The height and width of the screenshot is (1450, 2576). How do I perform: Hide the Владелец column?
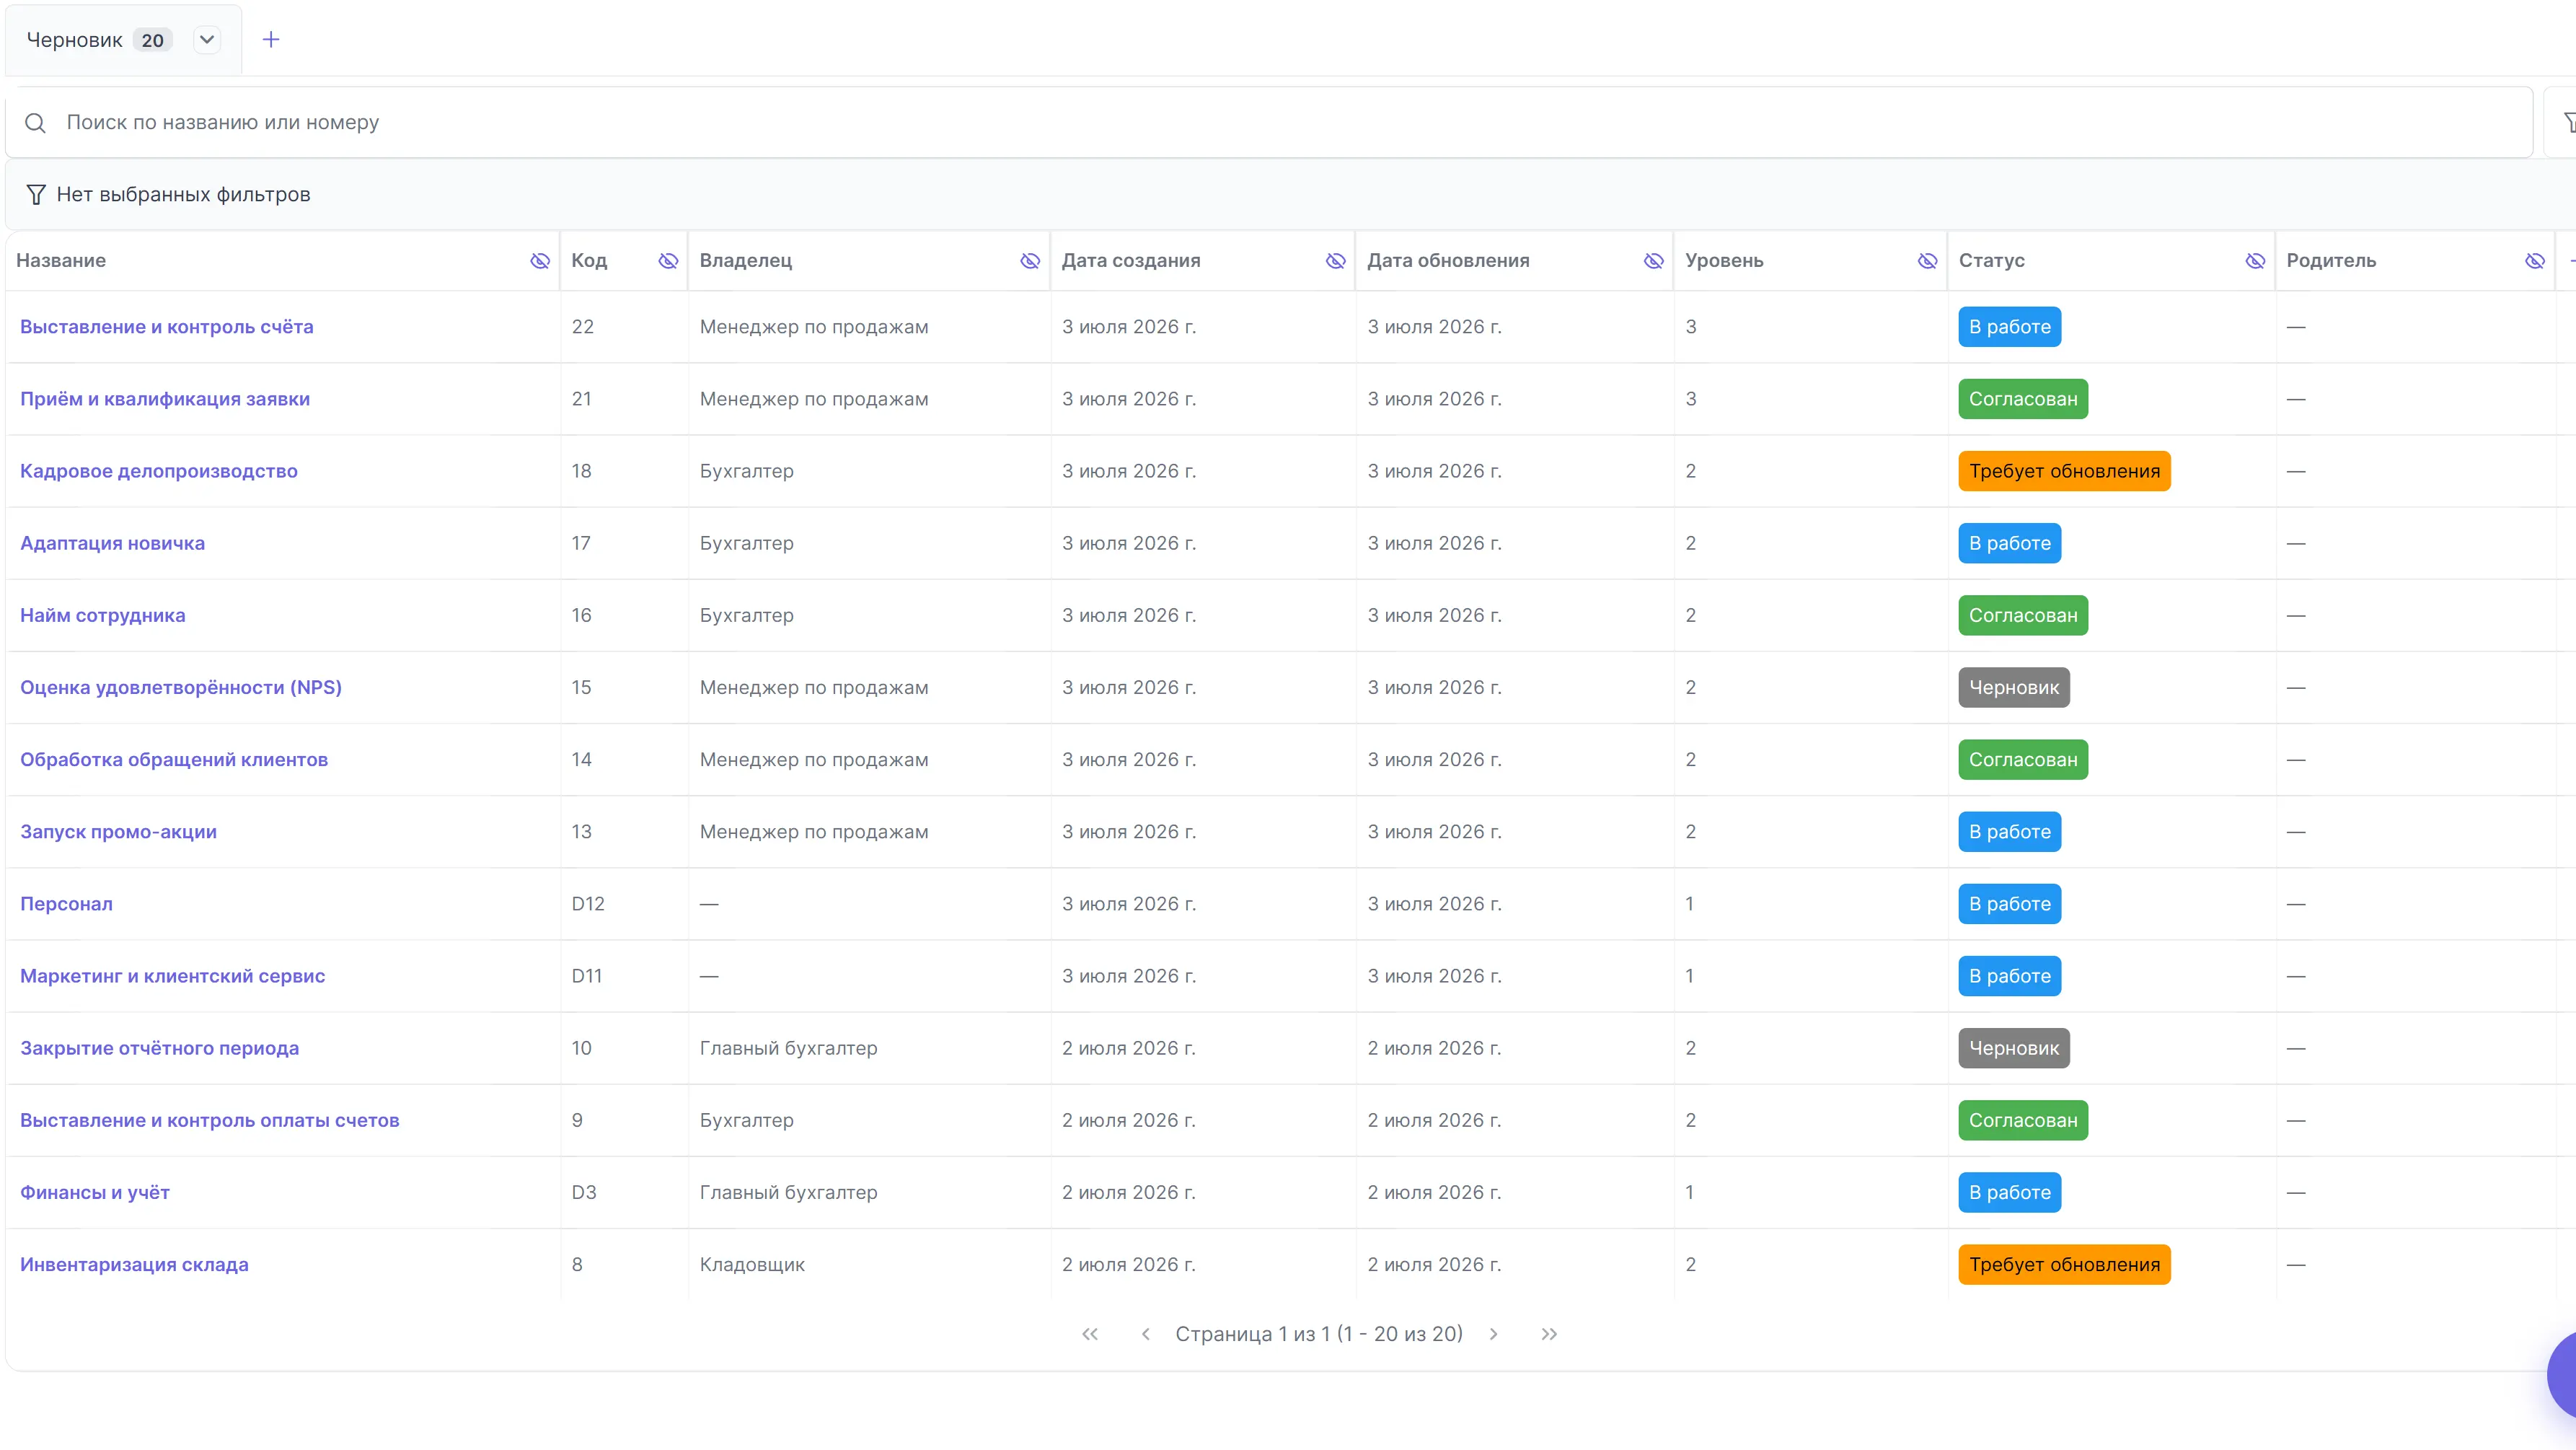pos(1030,261)
